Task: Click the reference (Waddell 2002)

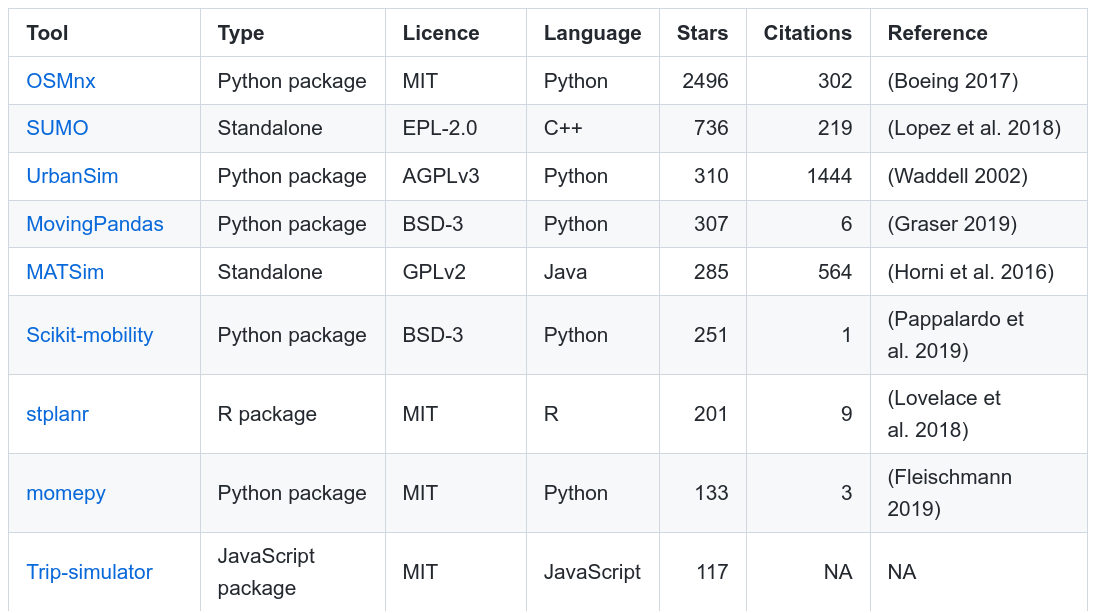Action: [957, 176]
